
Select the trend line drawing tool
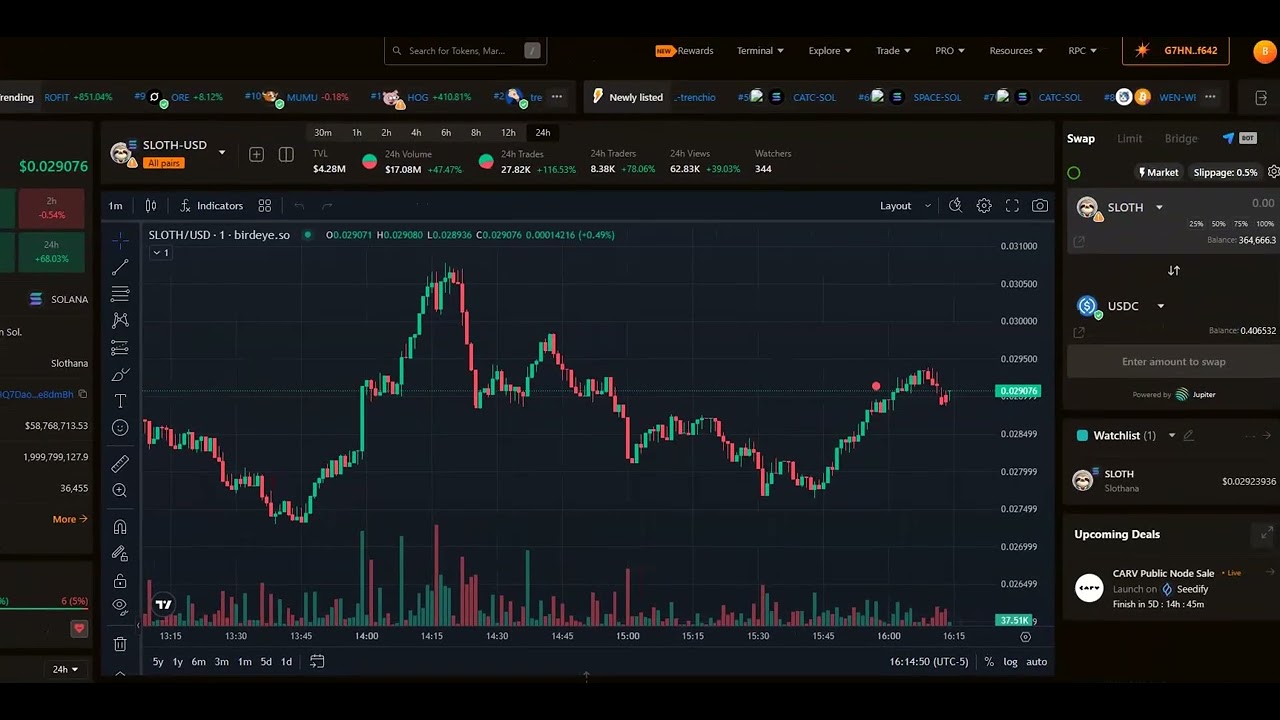(x=120, y=267)
